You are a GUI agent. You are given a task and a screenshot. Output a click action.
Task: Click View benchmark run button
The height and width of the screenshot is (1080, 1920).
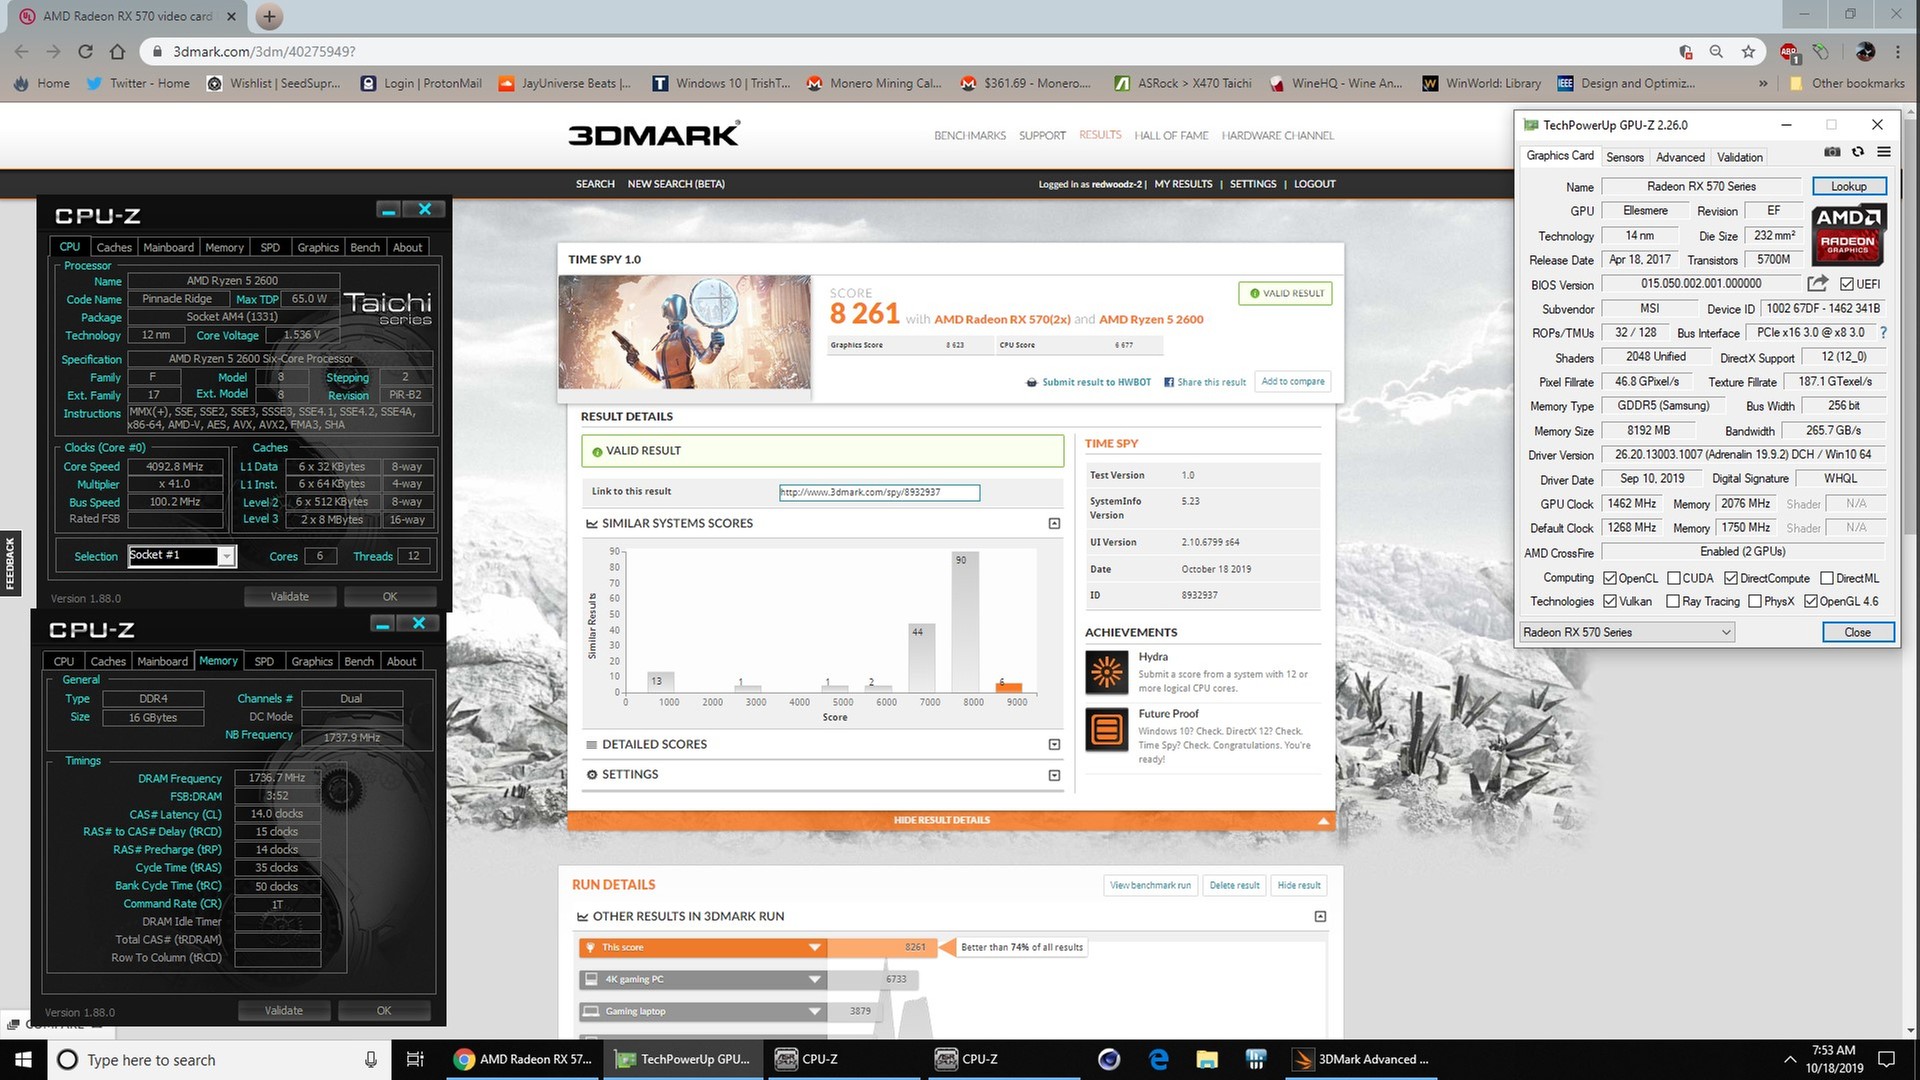(x=1150, y=885)
